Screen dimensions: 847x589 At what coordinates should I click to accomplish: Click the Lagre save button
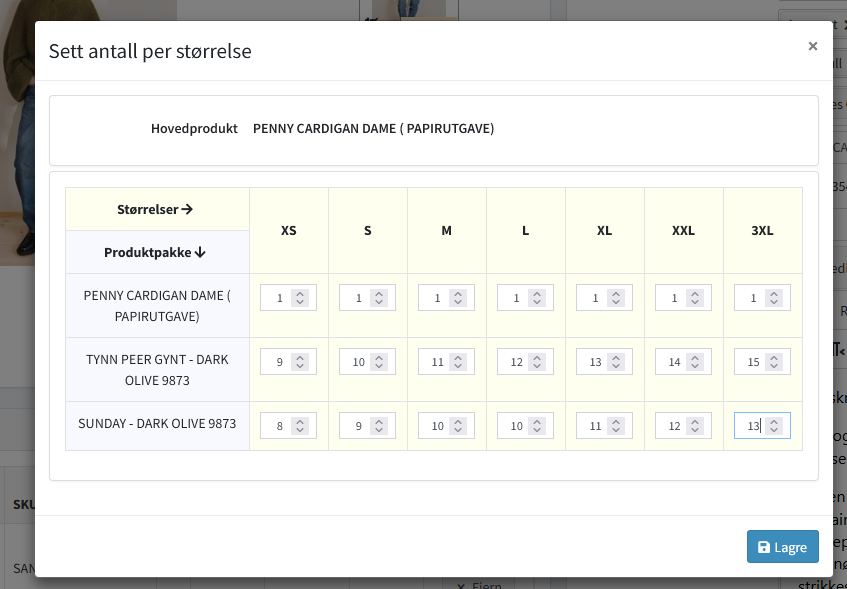782,547
